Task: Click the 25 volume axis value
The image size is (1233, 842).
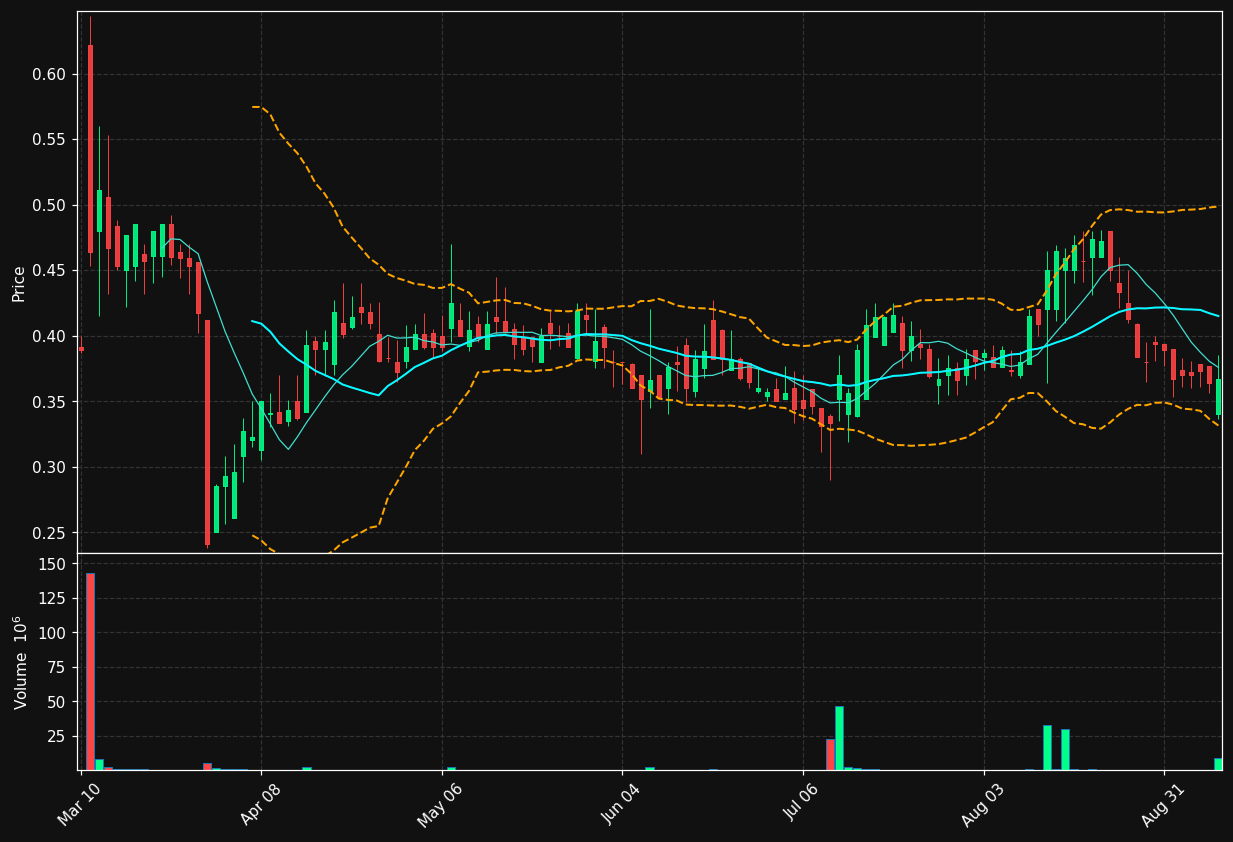Action: click(x=58, y=737)
